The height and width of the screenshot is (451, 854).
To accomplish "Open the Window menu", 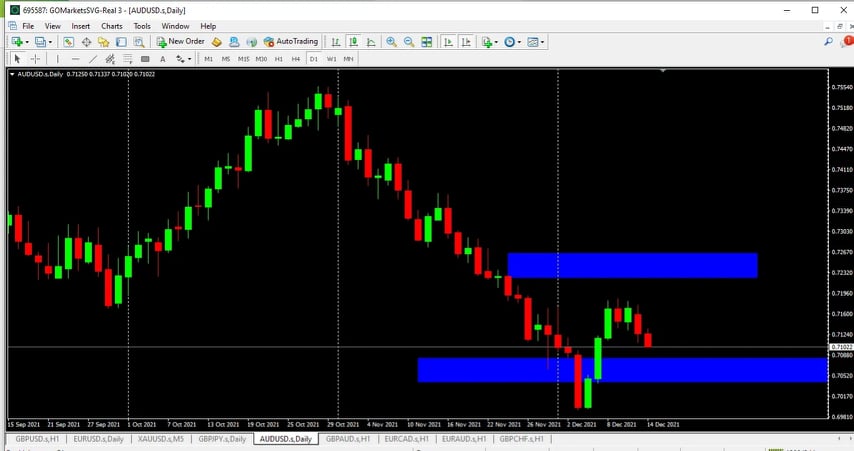I will (x=175, y=26).
